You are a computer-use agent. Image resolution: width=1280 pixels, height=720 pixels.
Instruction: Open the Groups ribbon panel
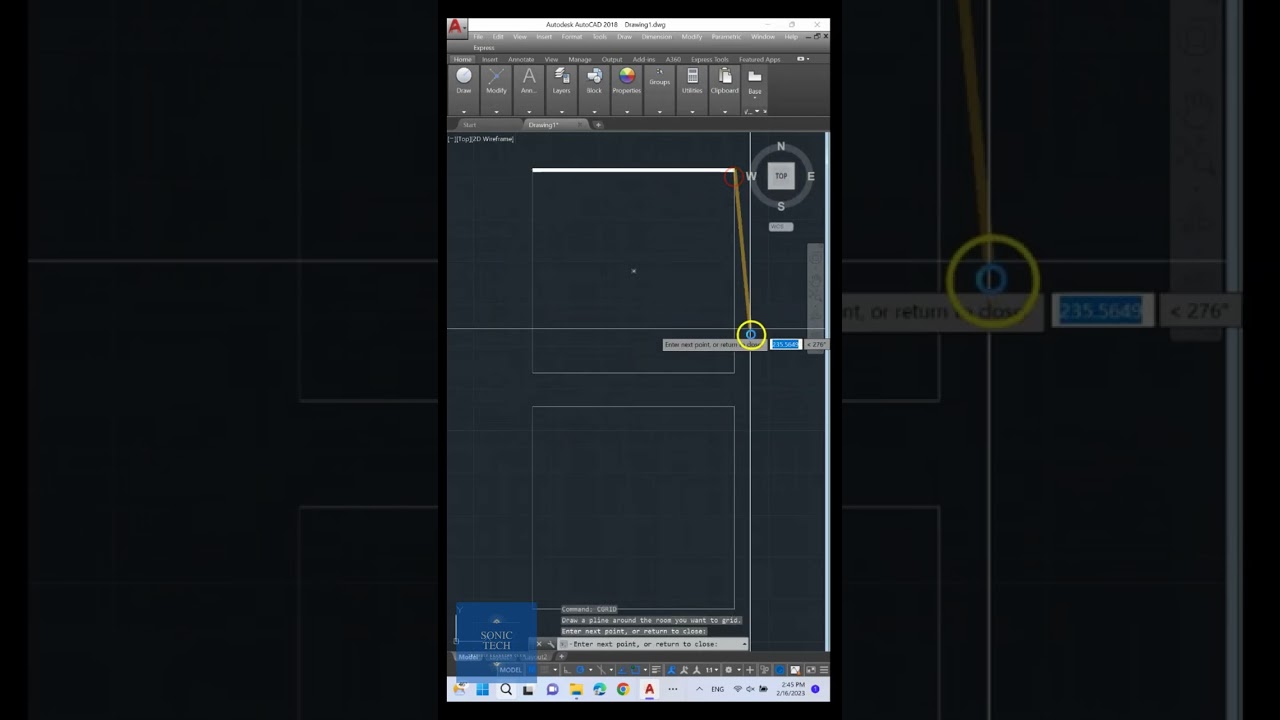660,77
